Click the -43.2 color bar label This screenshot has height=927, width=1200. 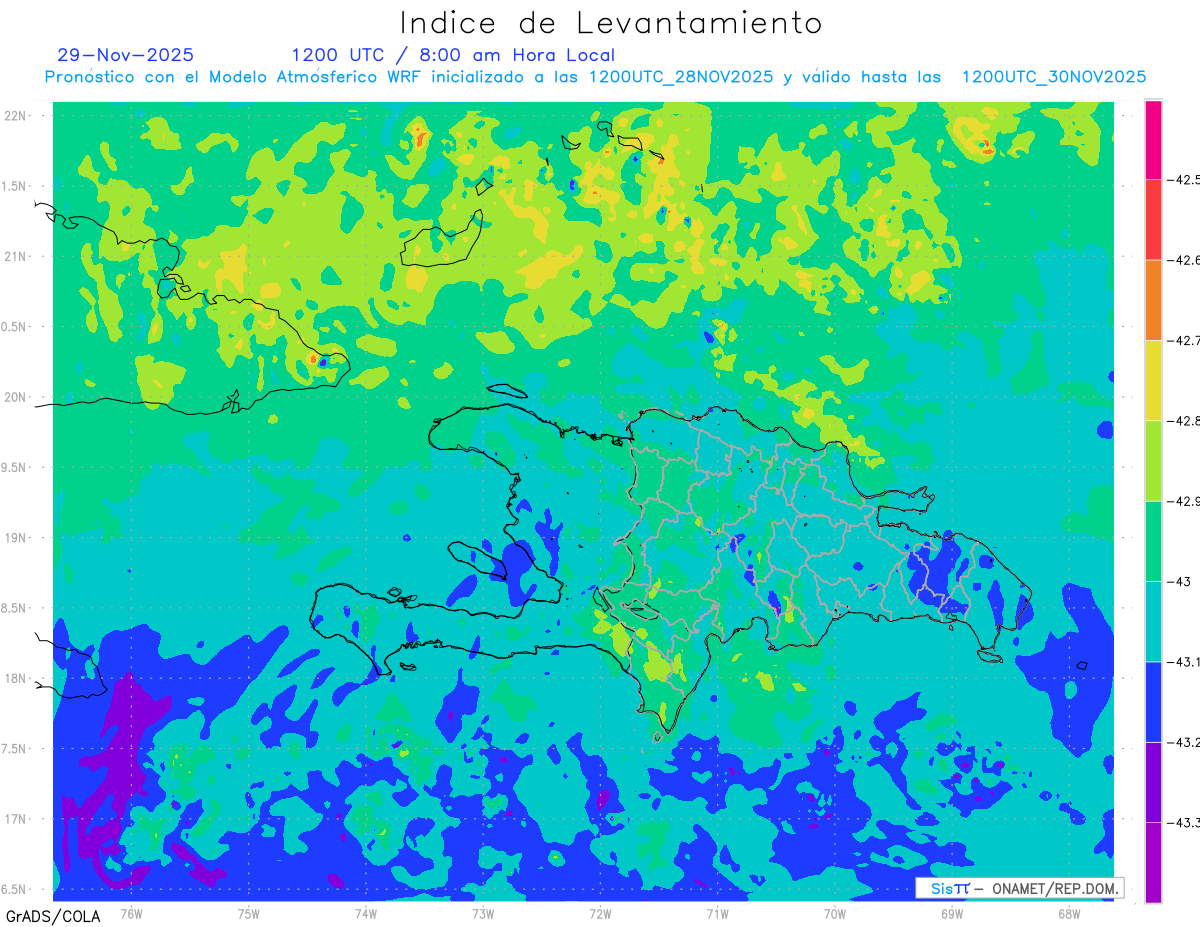pos(1185,742)
